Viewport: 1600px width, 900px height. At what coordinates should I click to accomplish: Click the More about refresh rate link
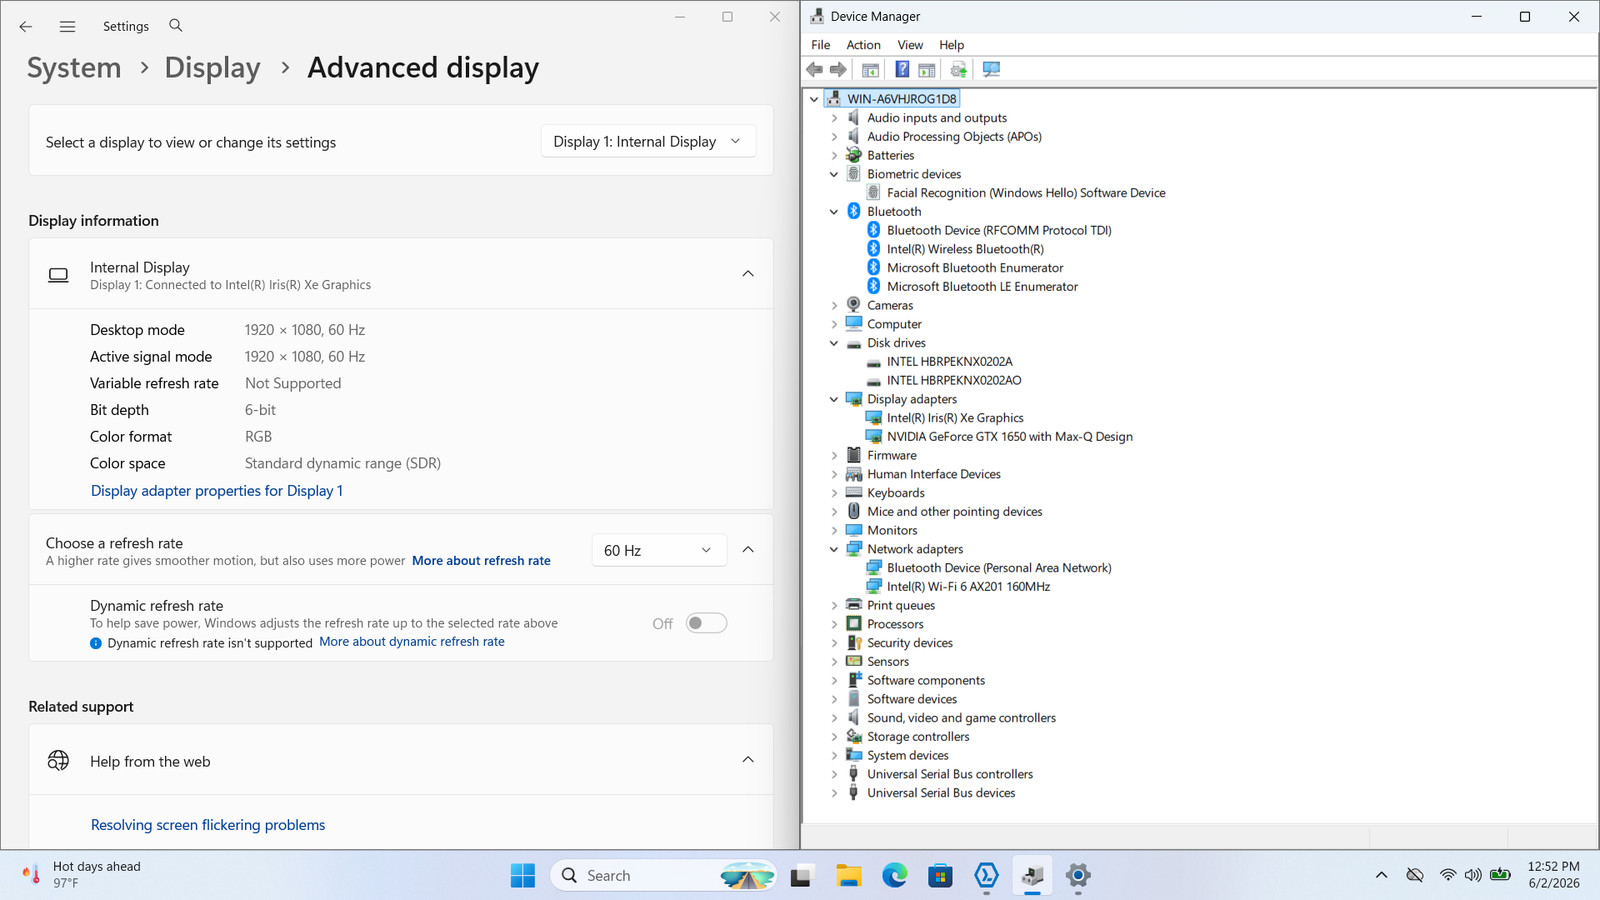point(481,561)
